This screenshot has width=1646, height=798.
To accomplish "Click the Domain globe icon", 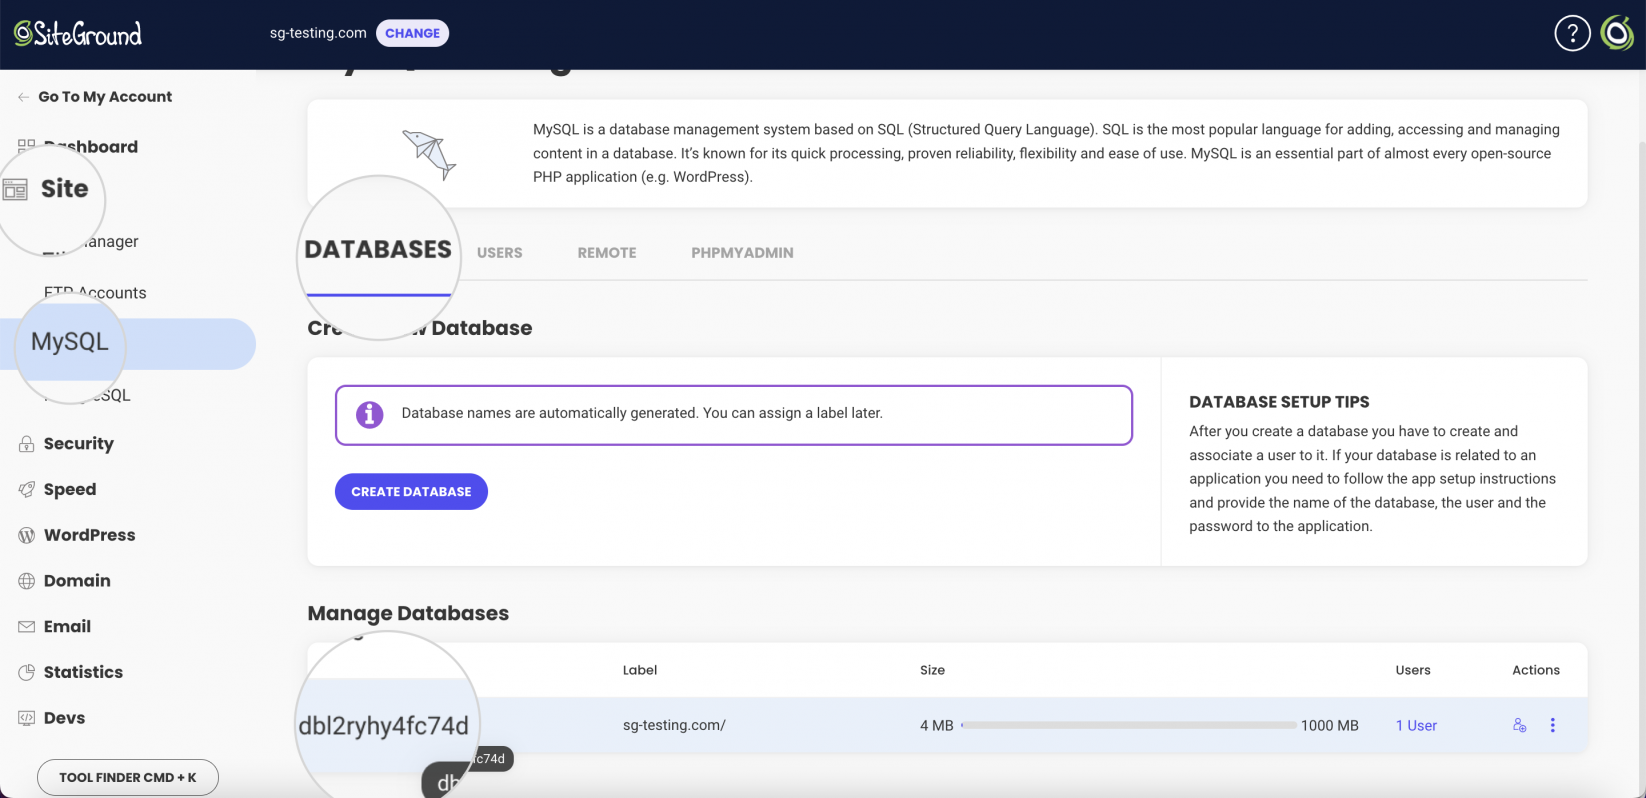I will 27,581.
